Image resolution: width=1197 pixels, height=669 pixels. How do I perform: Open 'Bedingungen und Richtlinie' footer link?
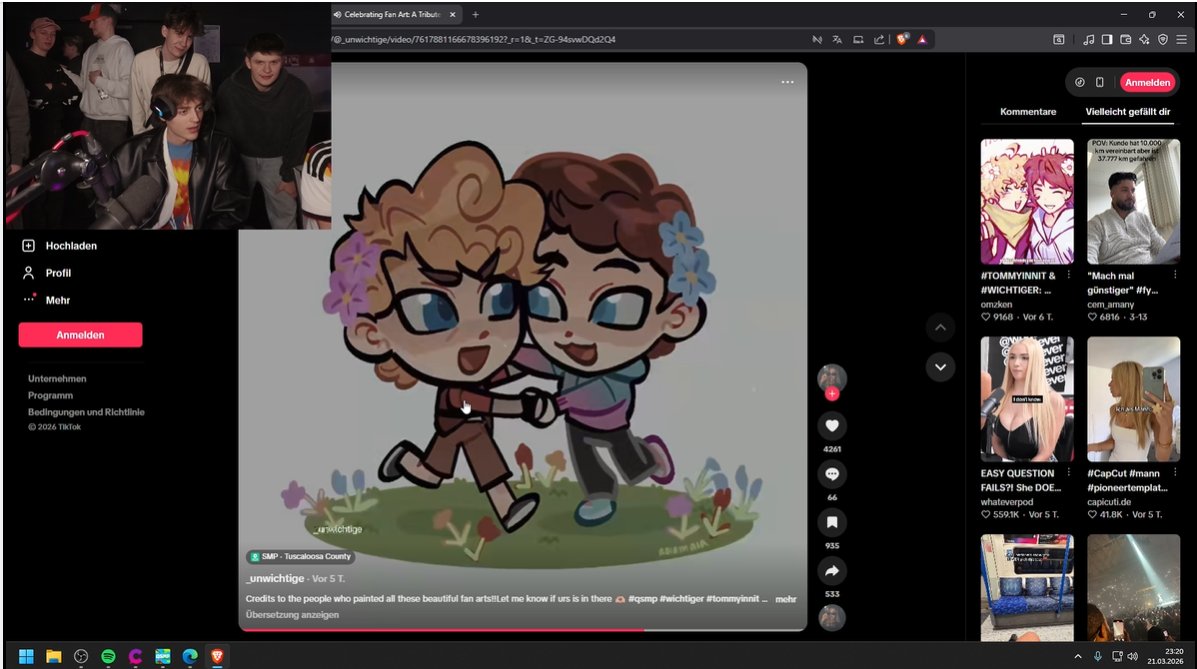coord(86,412)
